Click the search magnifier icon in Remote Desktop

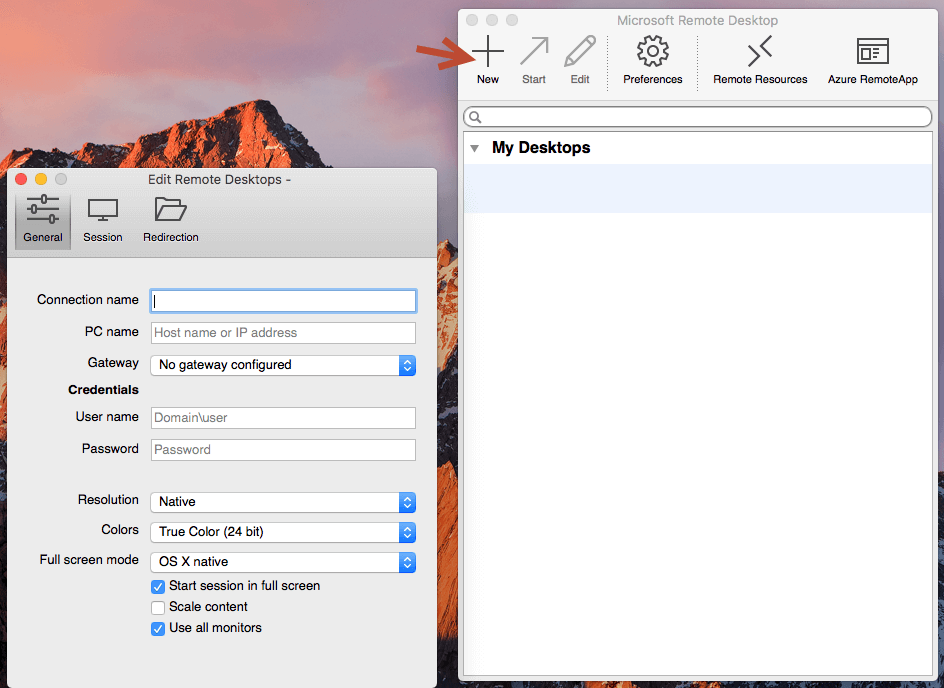[475, 117]
